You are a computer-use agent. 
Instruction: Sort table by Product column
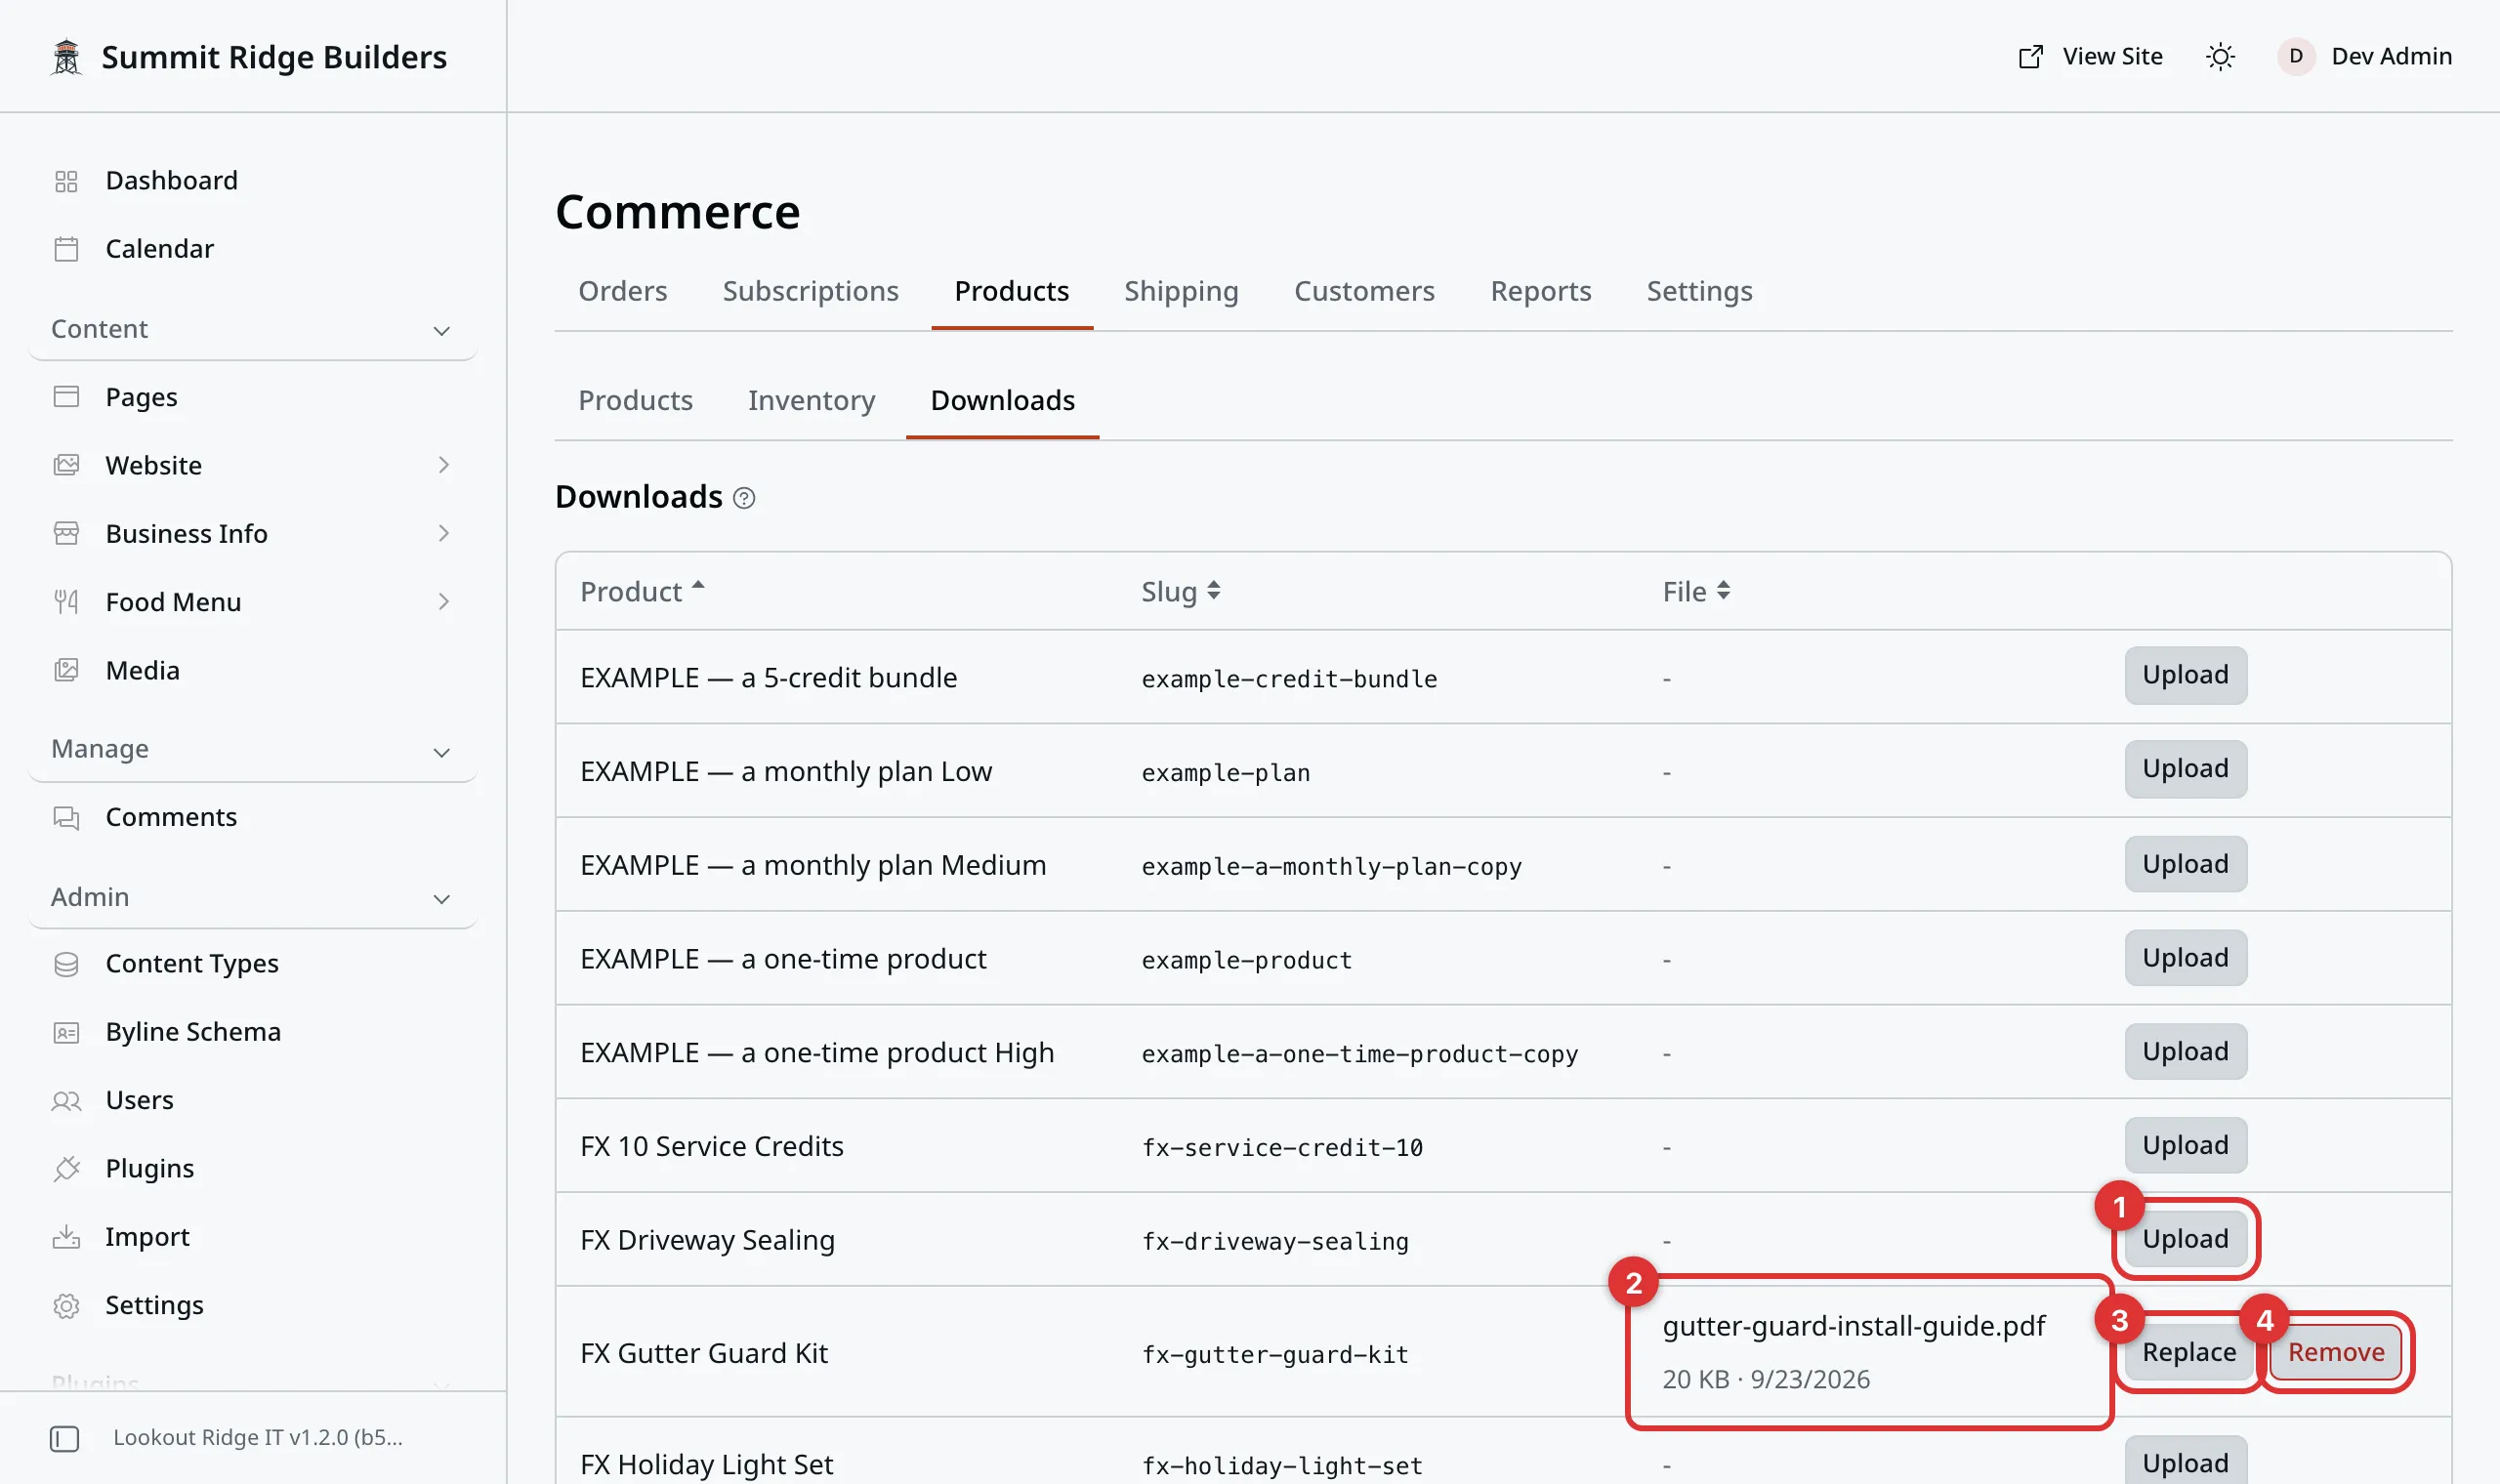pos(642,591)
